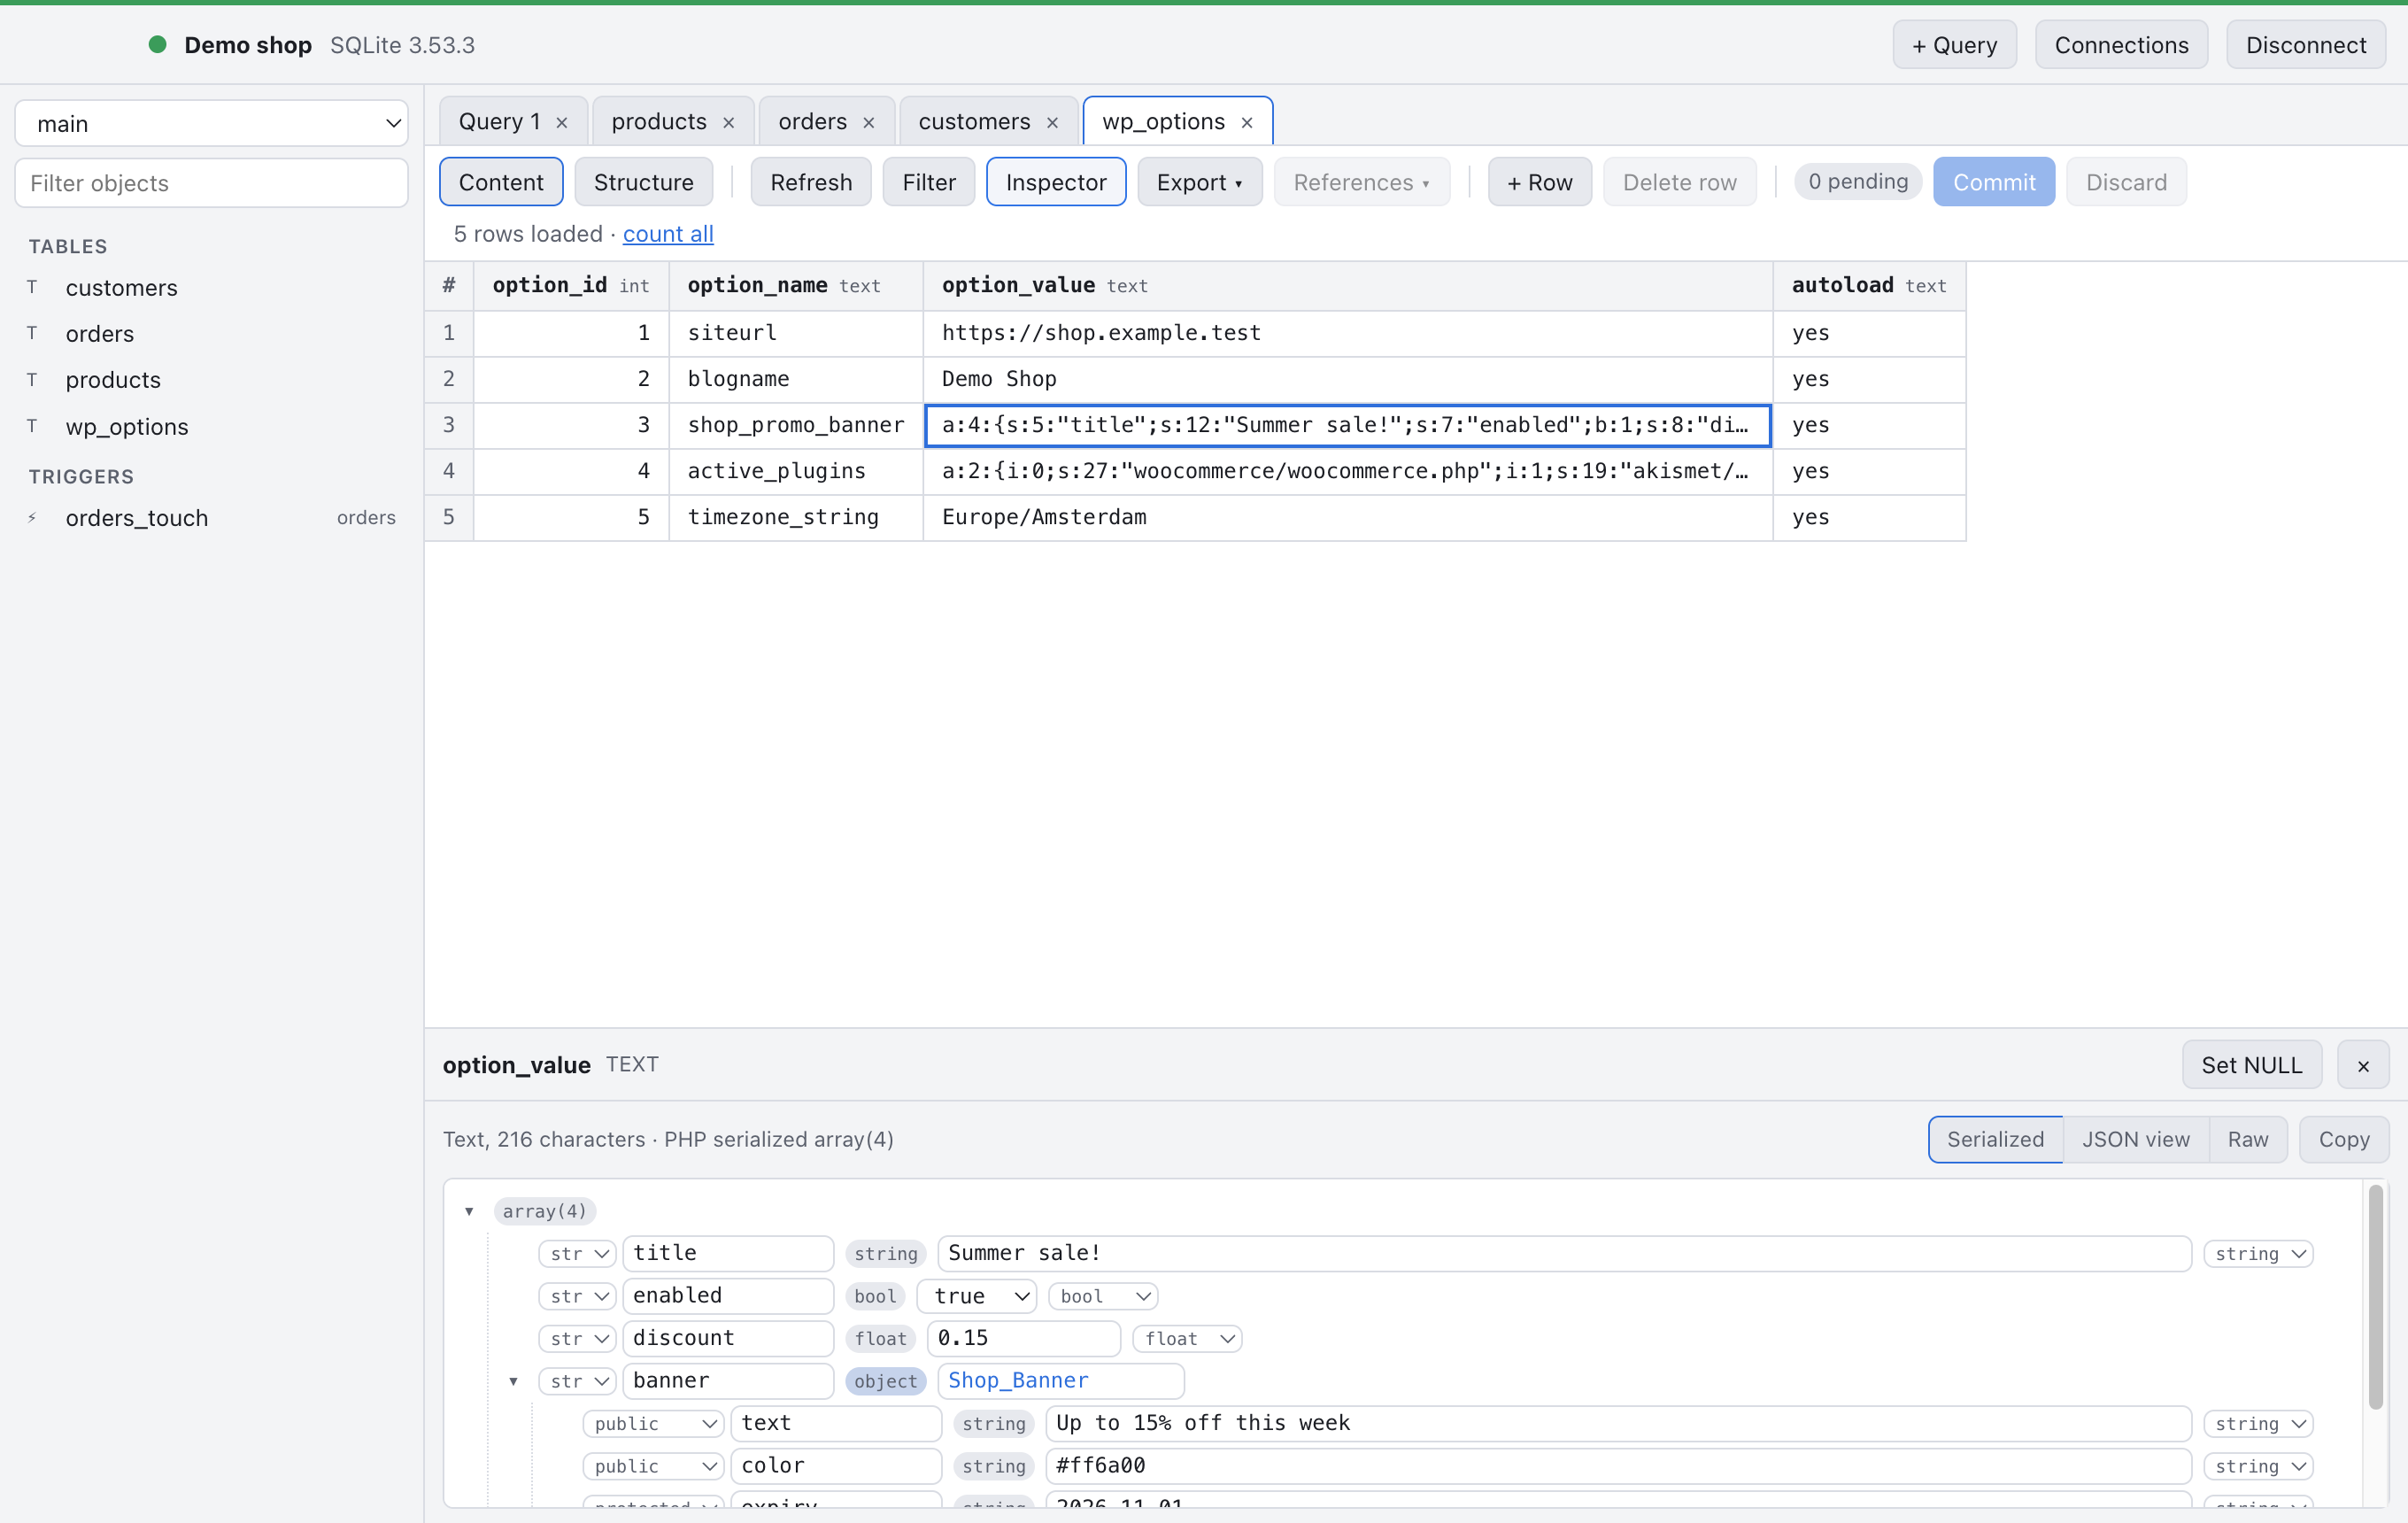
Task: Change visibility of text property
Action: [x=653, y=1424]
